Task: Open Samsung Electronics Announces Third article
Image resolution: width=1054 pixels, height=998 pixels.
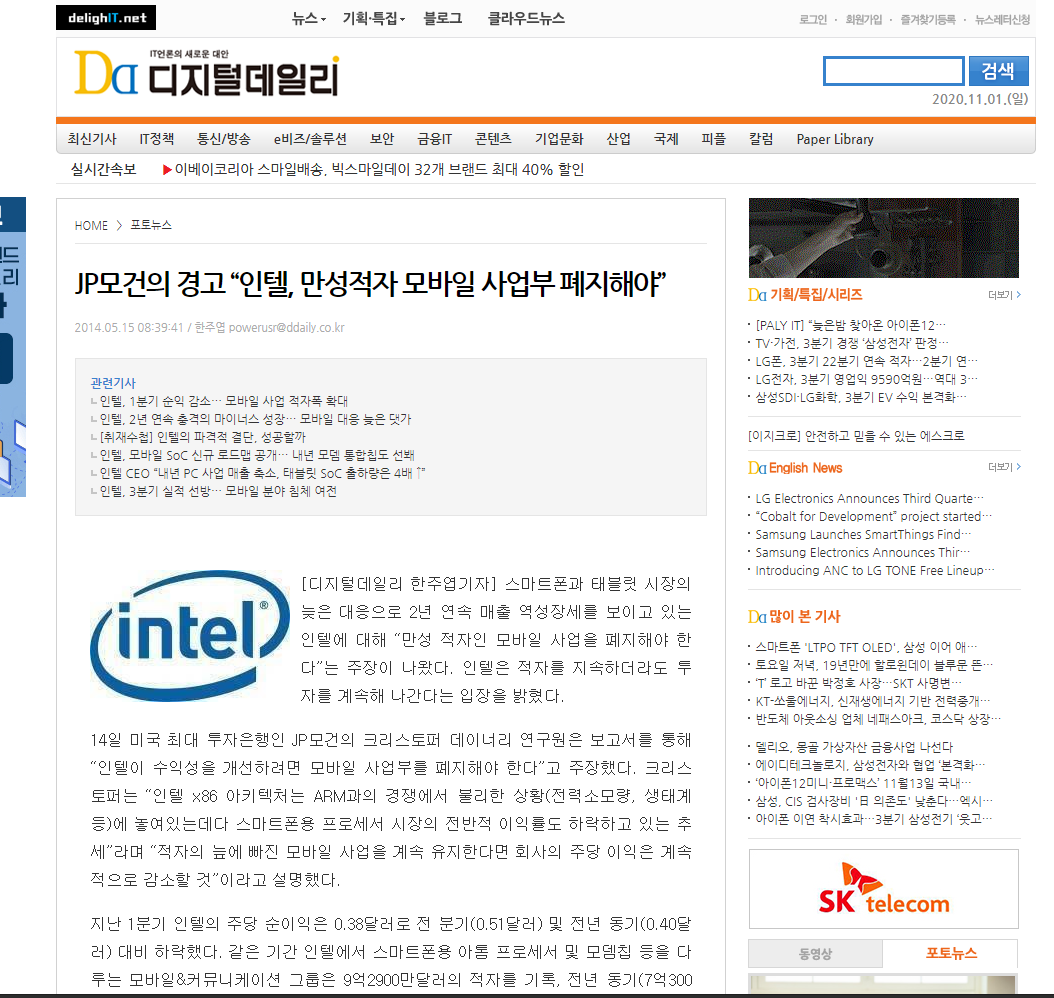Action: tap(862, 552)
